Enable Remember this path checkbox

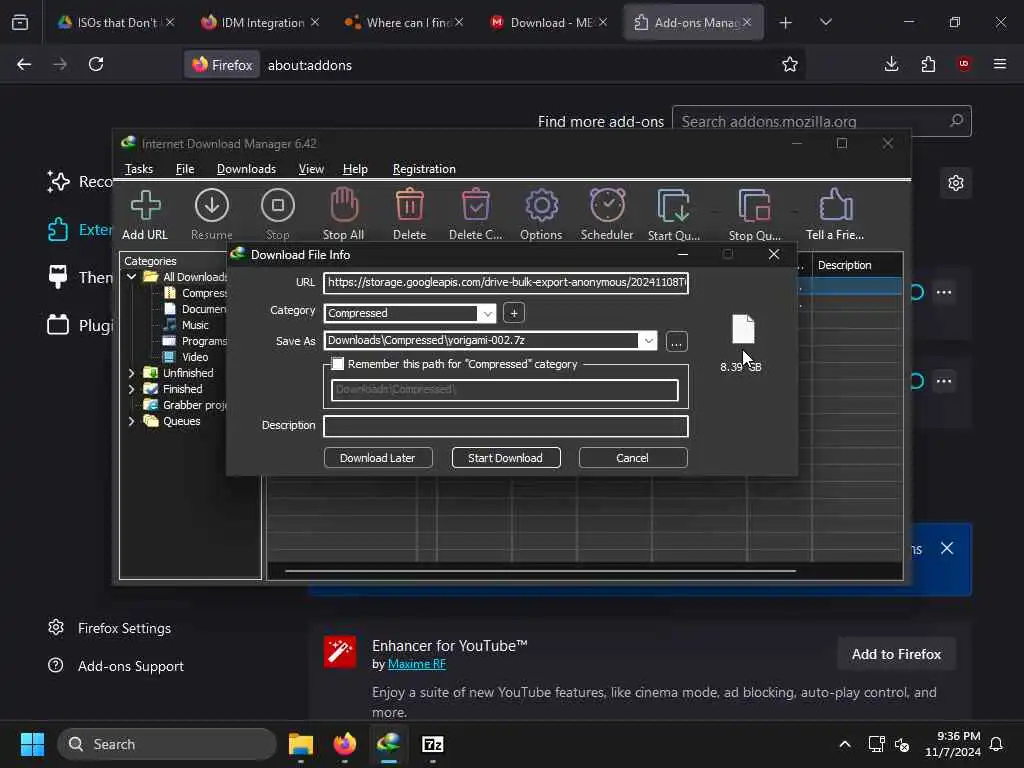coord(338,364)
